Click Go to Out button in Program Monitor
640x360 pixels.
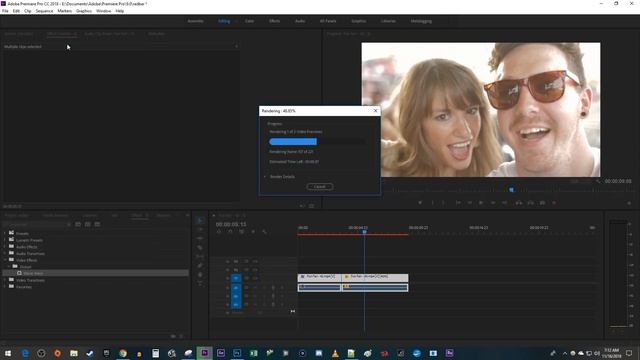[505, 203]
